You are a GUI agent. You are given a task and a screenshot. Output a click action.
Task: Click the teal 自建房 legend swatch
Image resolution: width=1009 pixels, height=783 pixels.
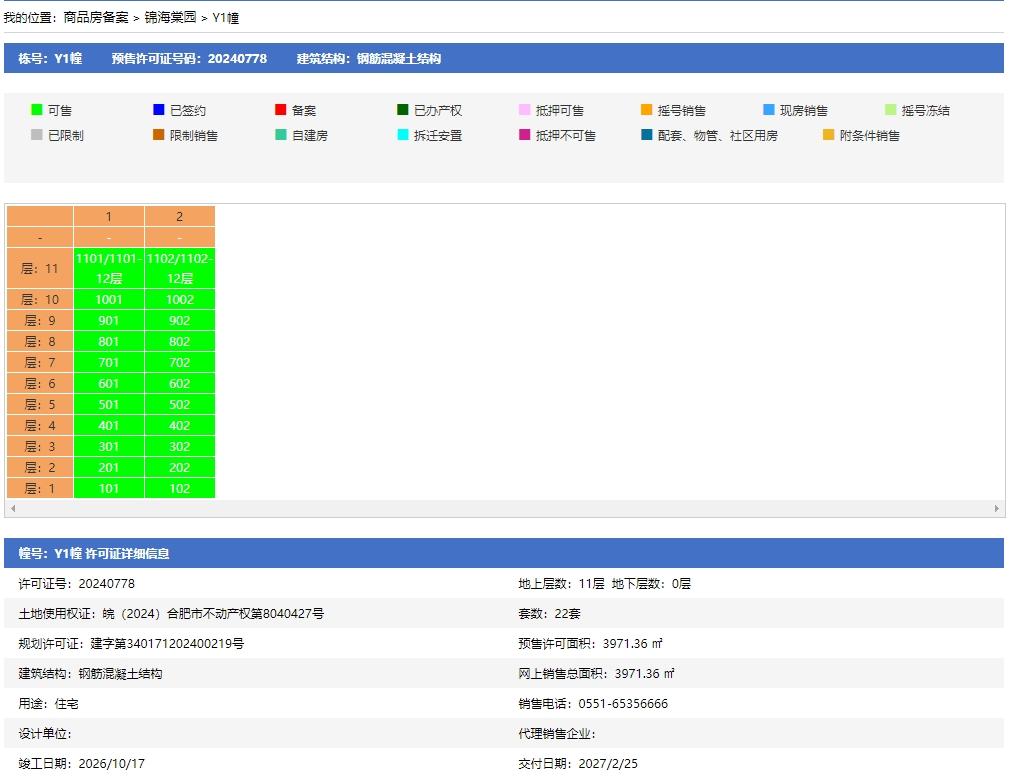(x=280, y=135)
